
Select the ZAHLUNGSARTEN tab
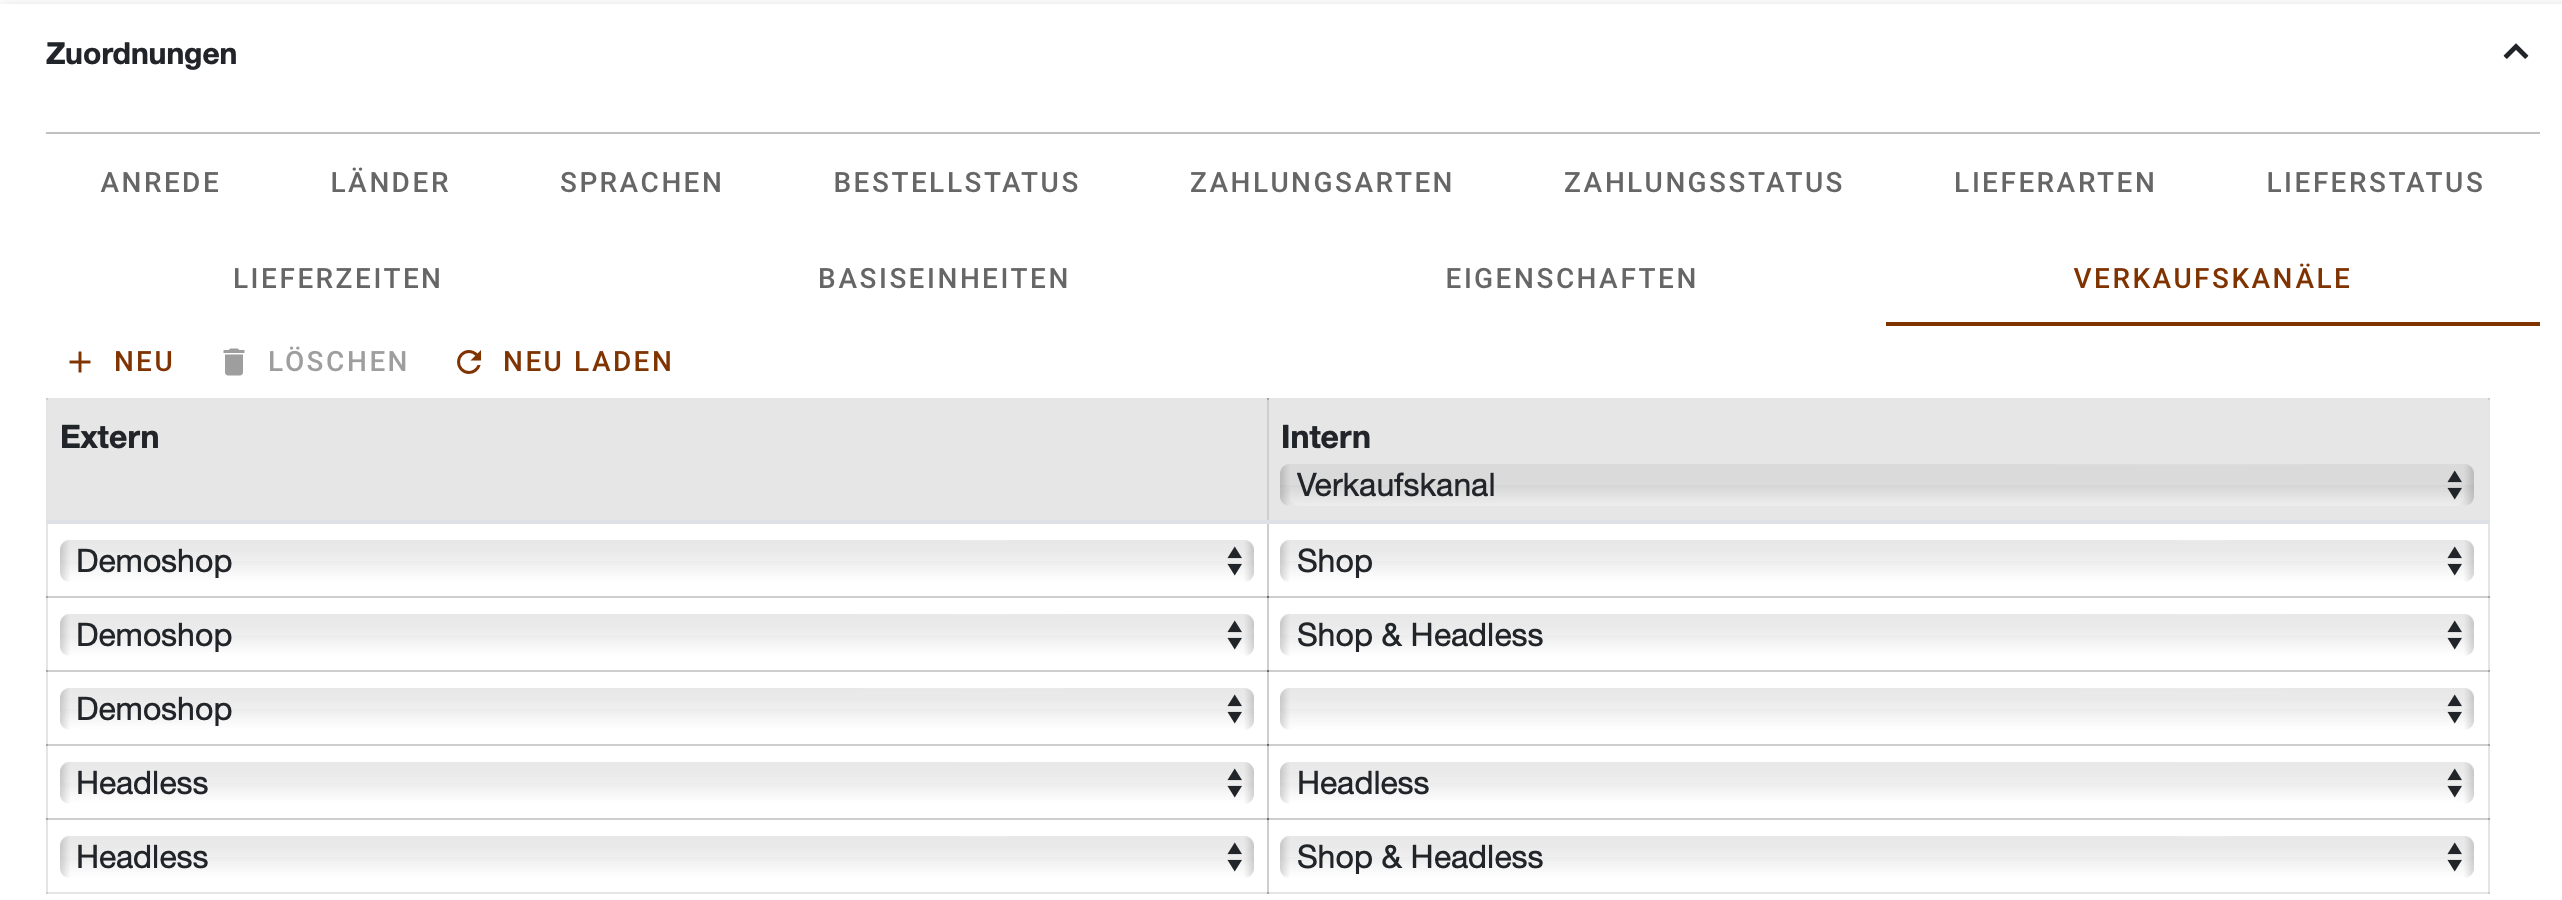[1322, 182]
